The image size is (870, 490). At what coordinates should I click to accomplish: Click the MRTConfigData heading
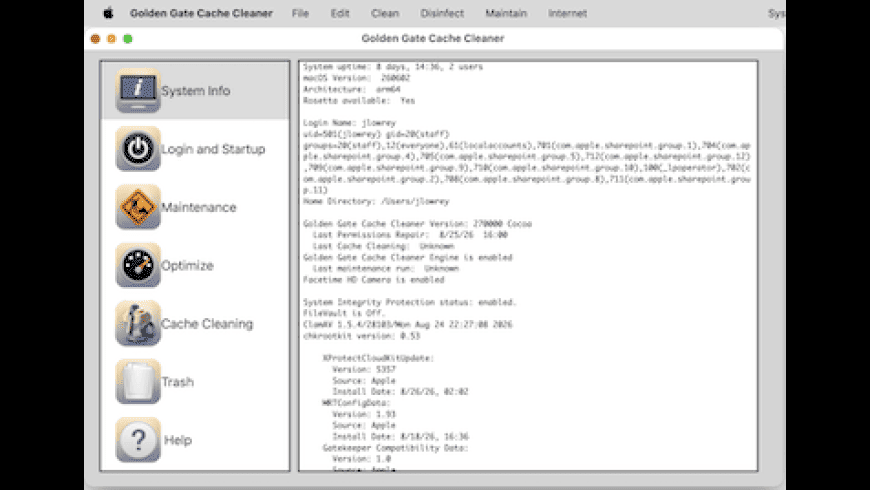(356, 403)
